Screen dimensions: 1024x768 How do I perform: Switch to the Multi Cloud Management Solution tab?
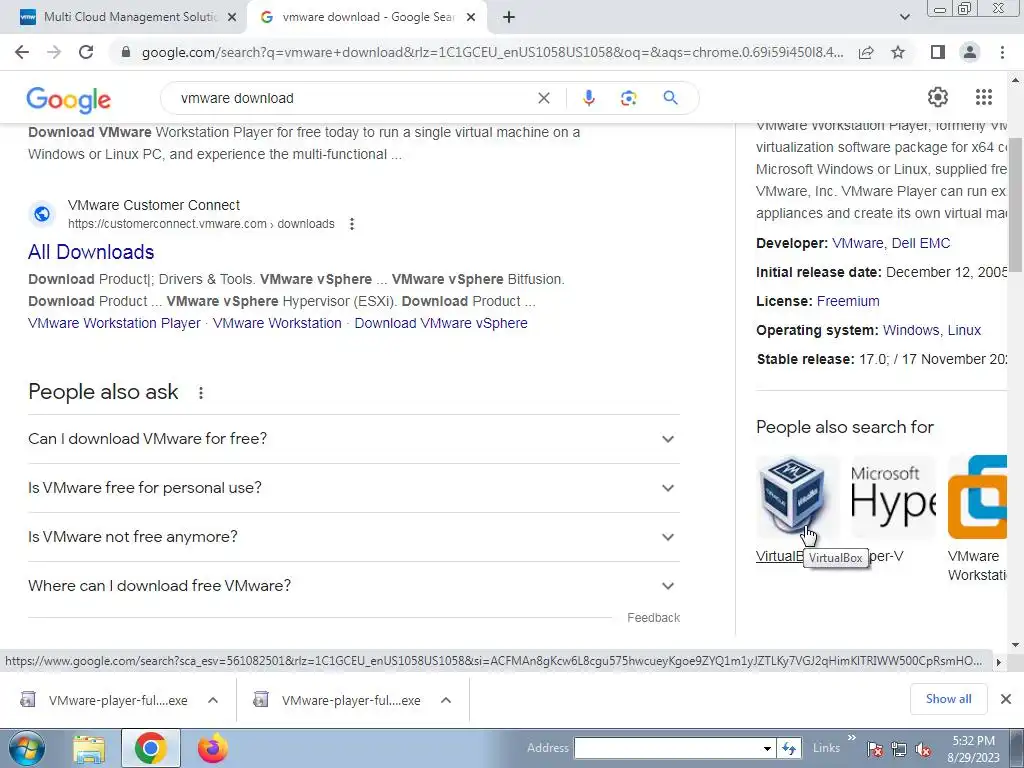click(x=124, y=18)
